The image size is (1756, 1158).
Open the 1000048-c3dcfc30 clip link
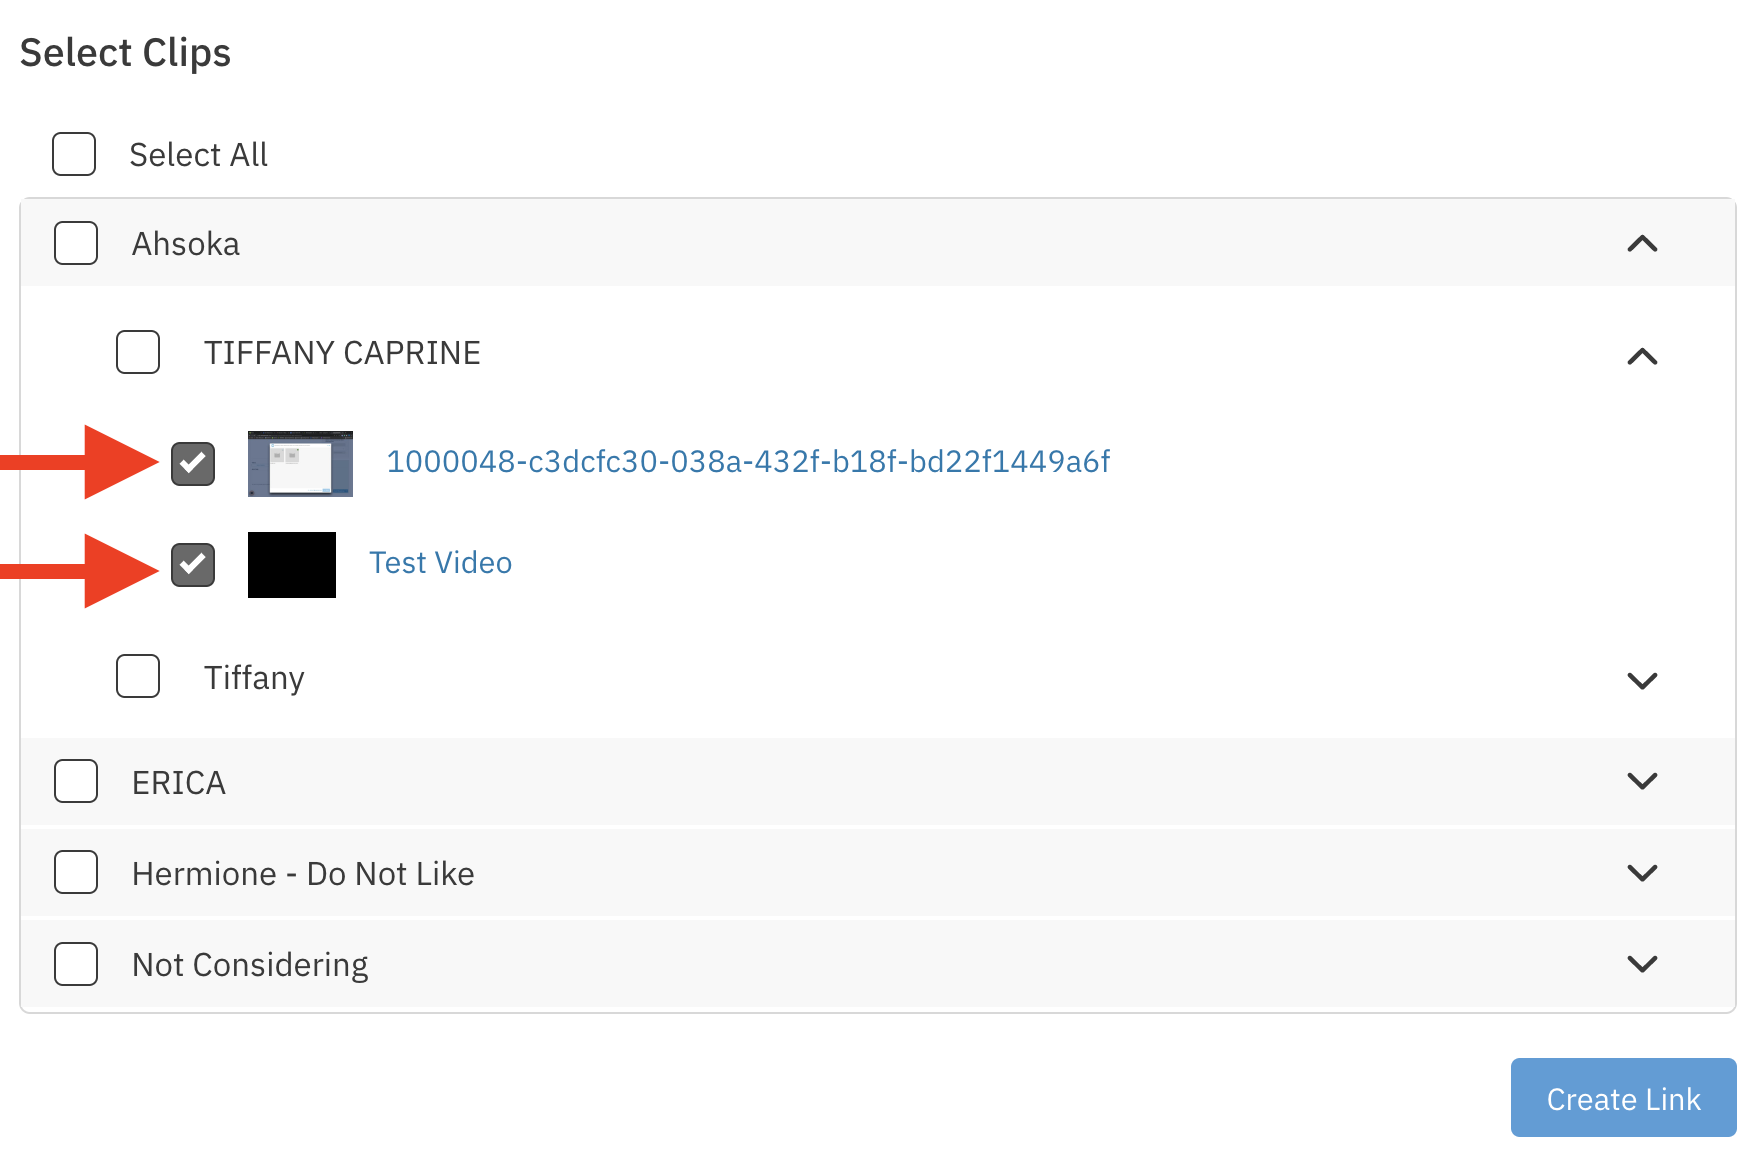748,461
